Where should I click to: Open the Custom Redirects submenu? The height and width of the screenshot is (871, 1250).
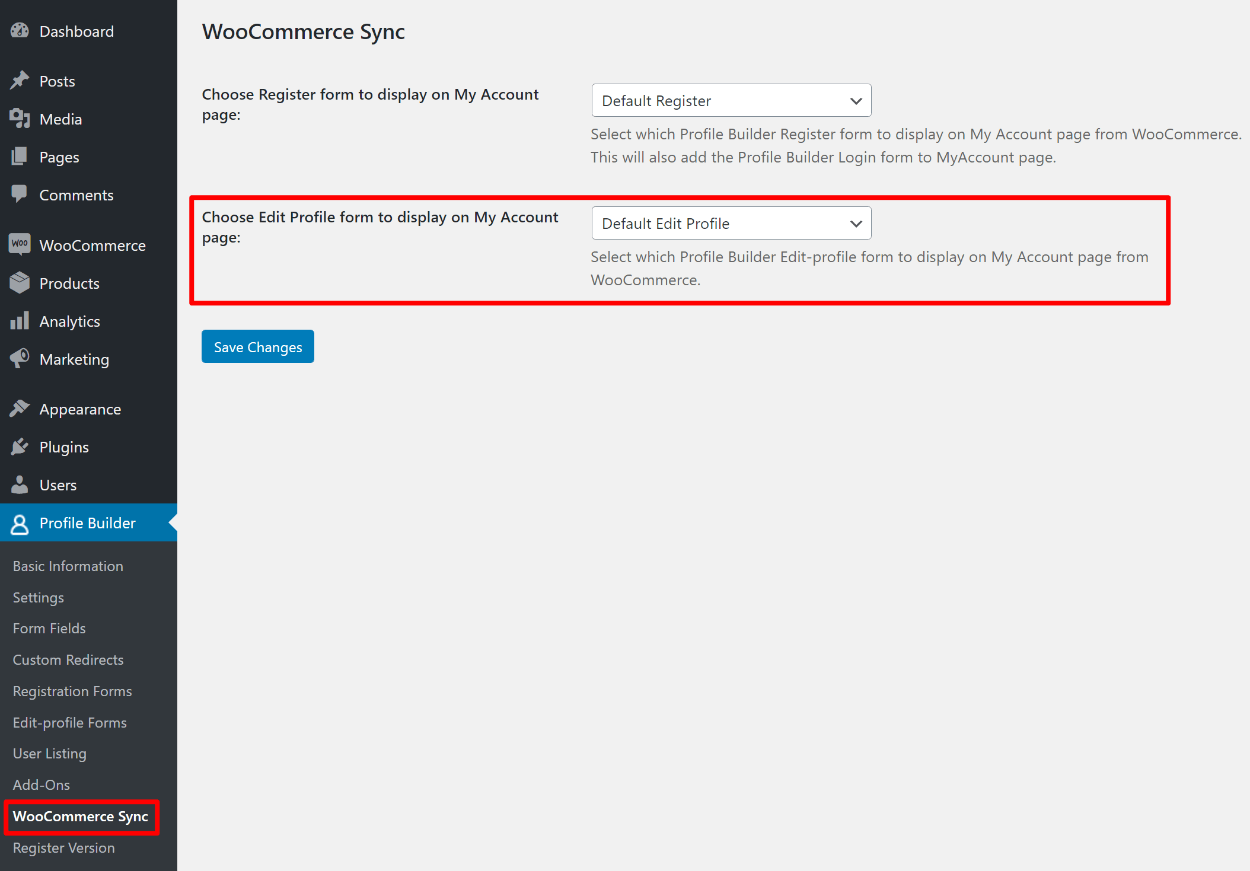coord(68,660)
